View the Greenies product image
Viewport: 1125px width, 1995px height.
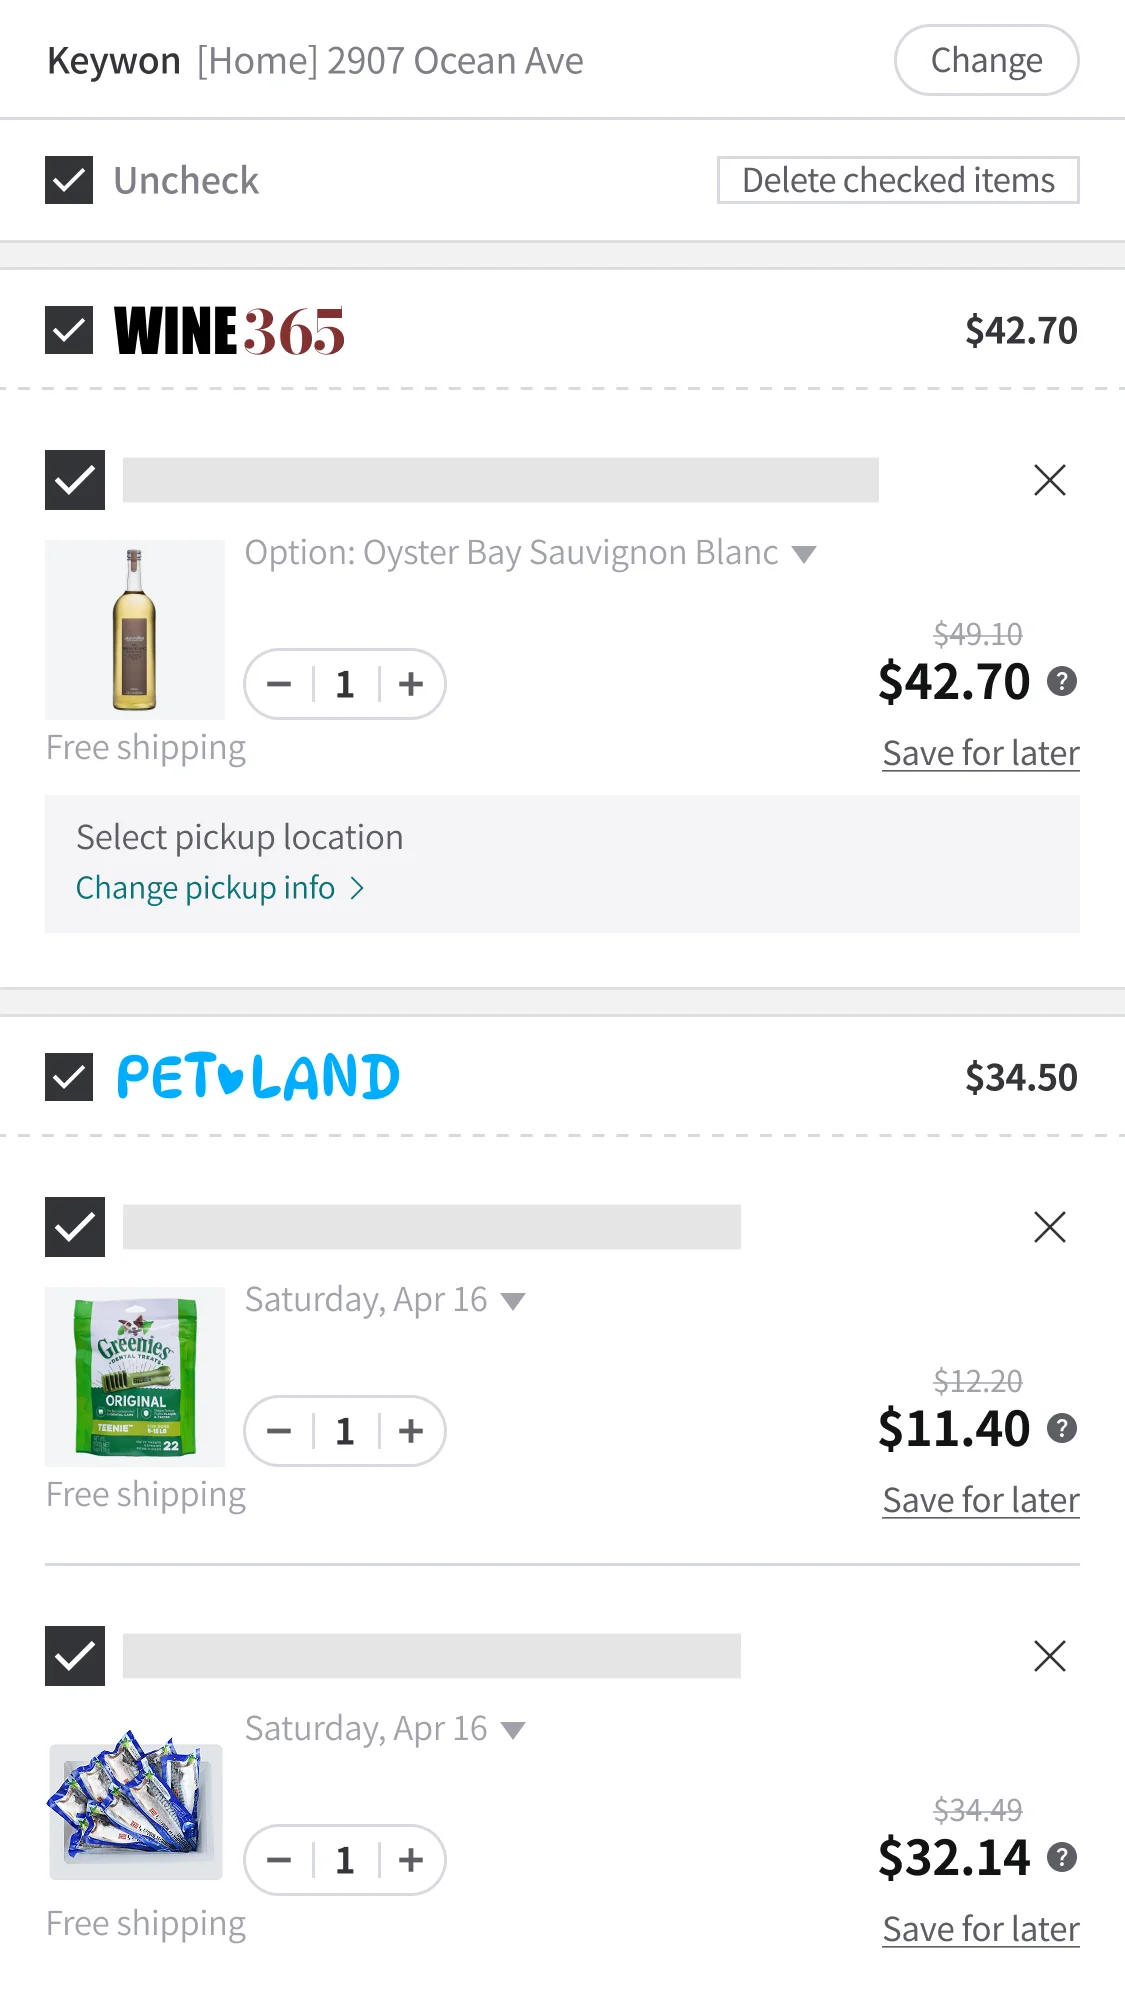134,1377
